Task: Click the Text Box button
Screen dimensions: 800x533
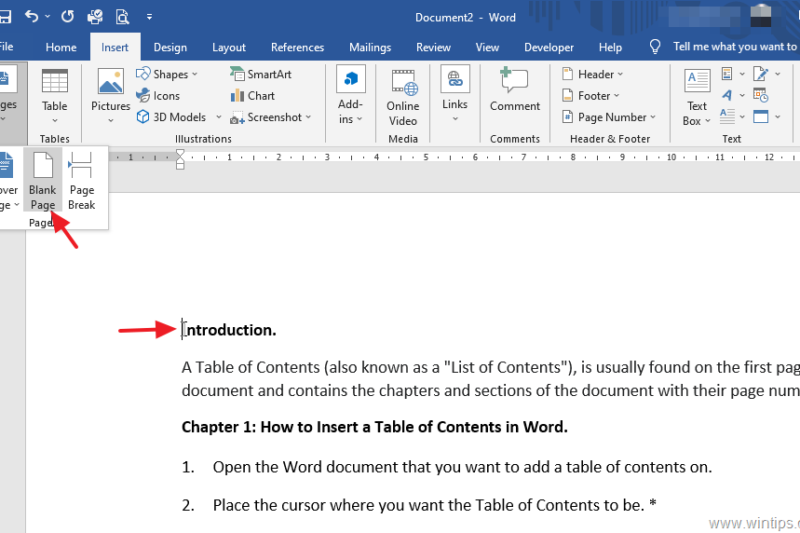Action: pyautogui.click(x=697, y=97)
